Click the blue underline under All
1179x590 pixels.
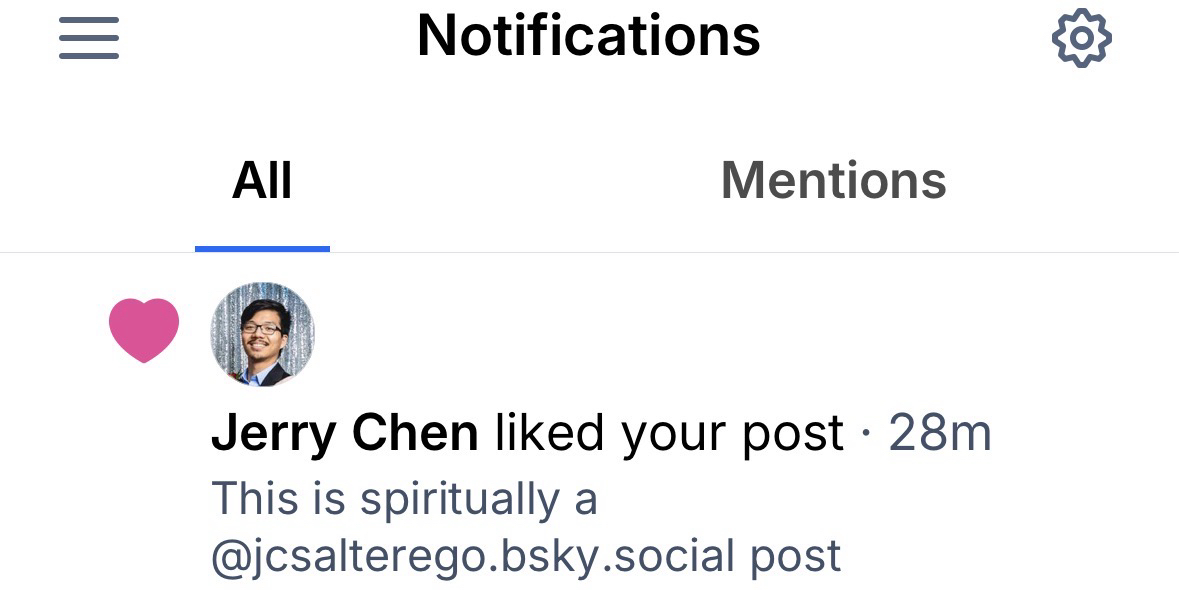pyautogui.click(x=262, y=249)
